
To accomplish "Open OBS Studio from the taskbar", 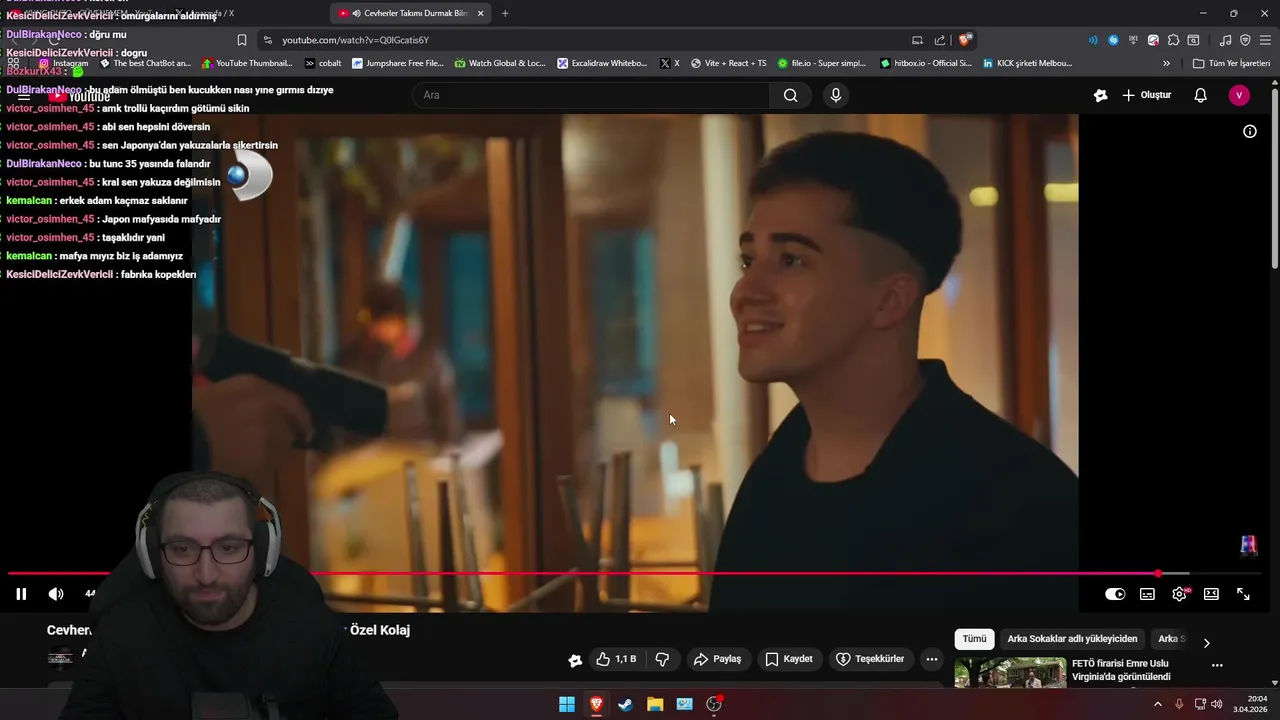I will pyautogui.click(x=714, y=704).
